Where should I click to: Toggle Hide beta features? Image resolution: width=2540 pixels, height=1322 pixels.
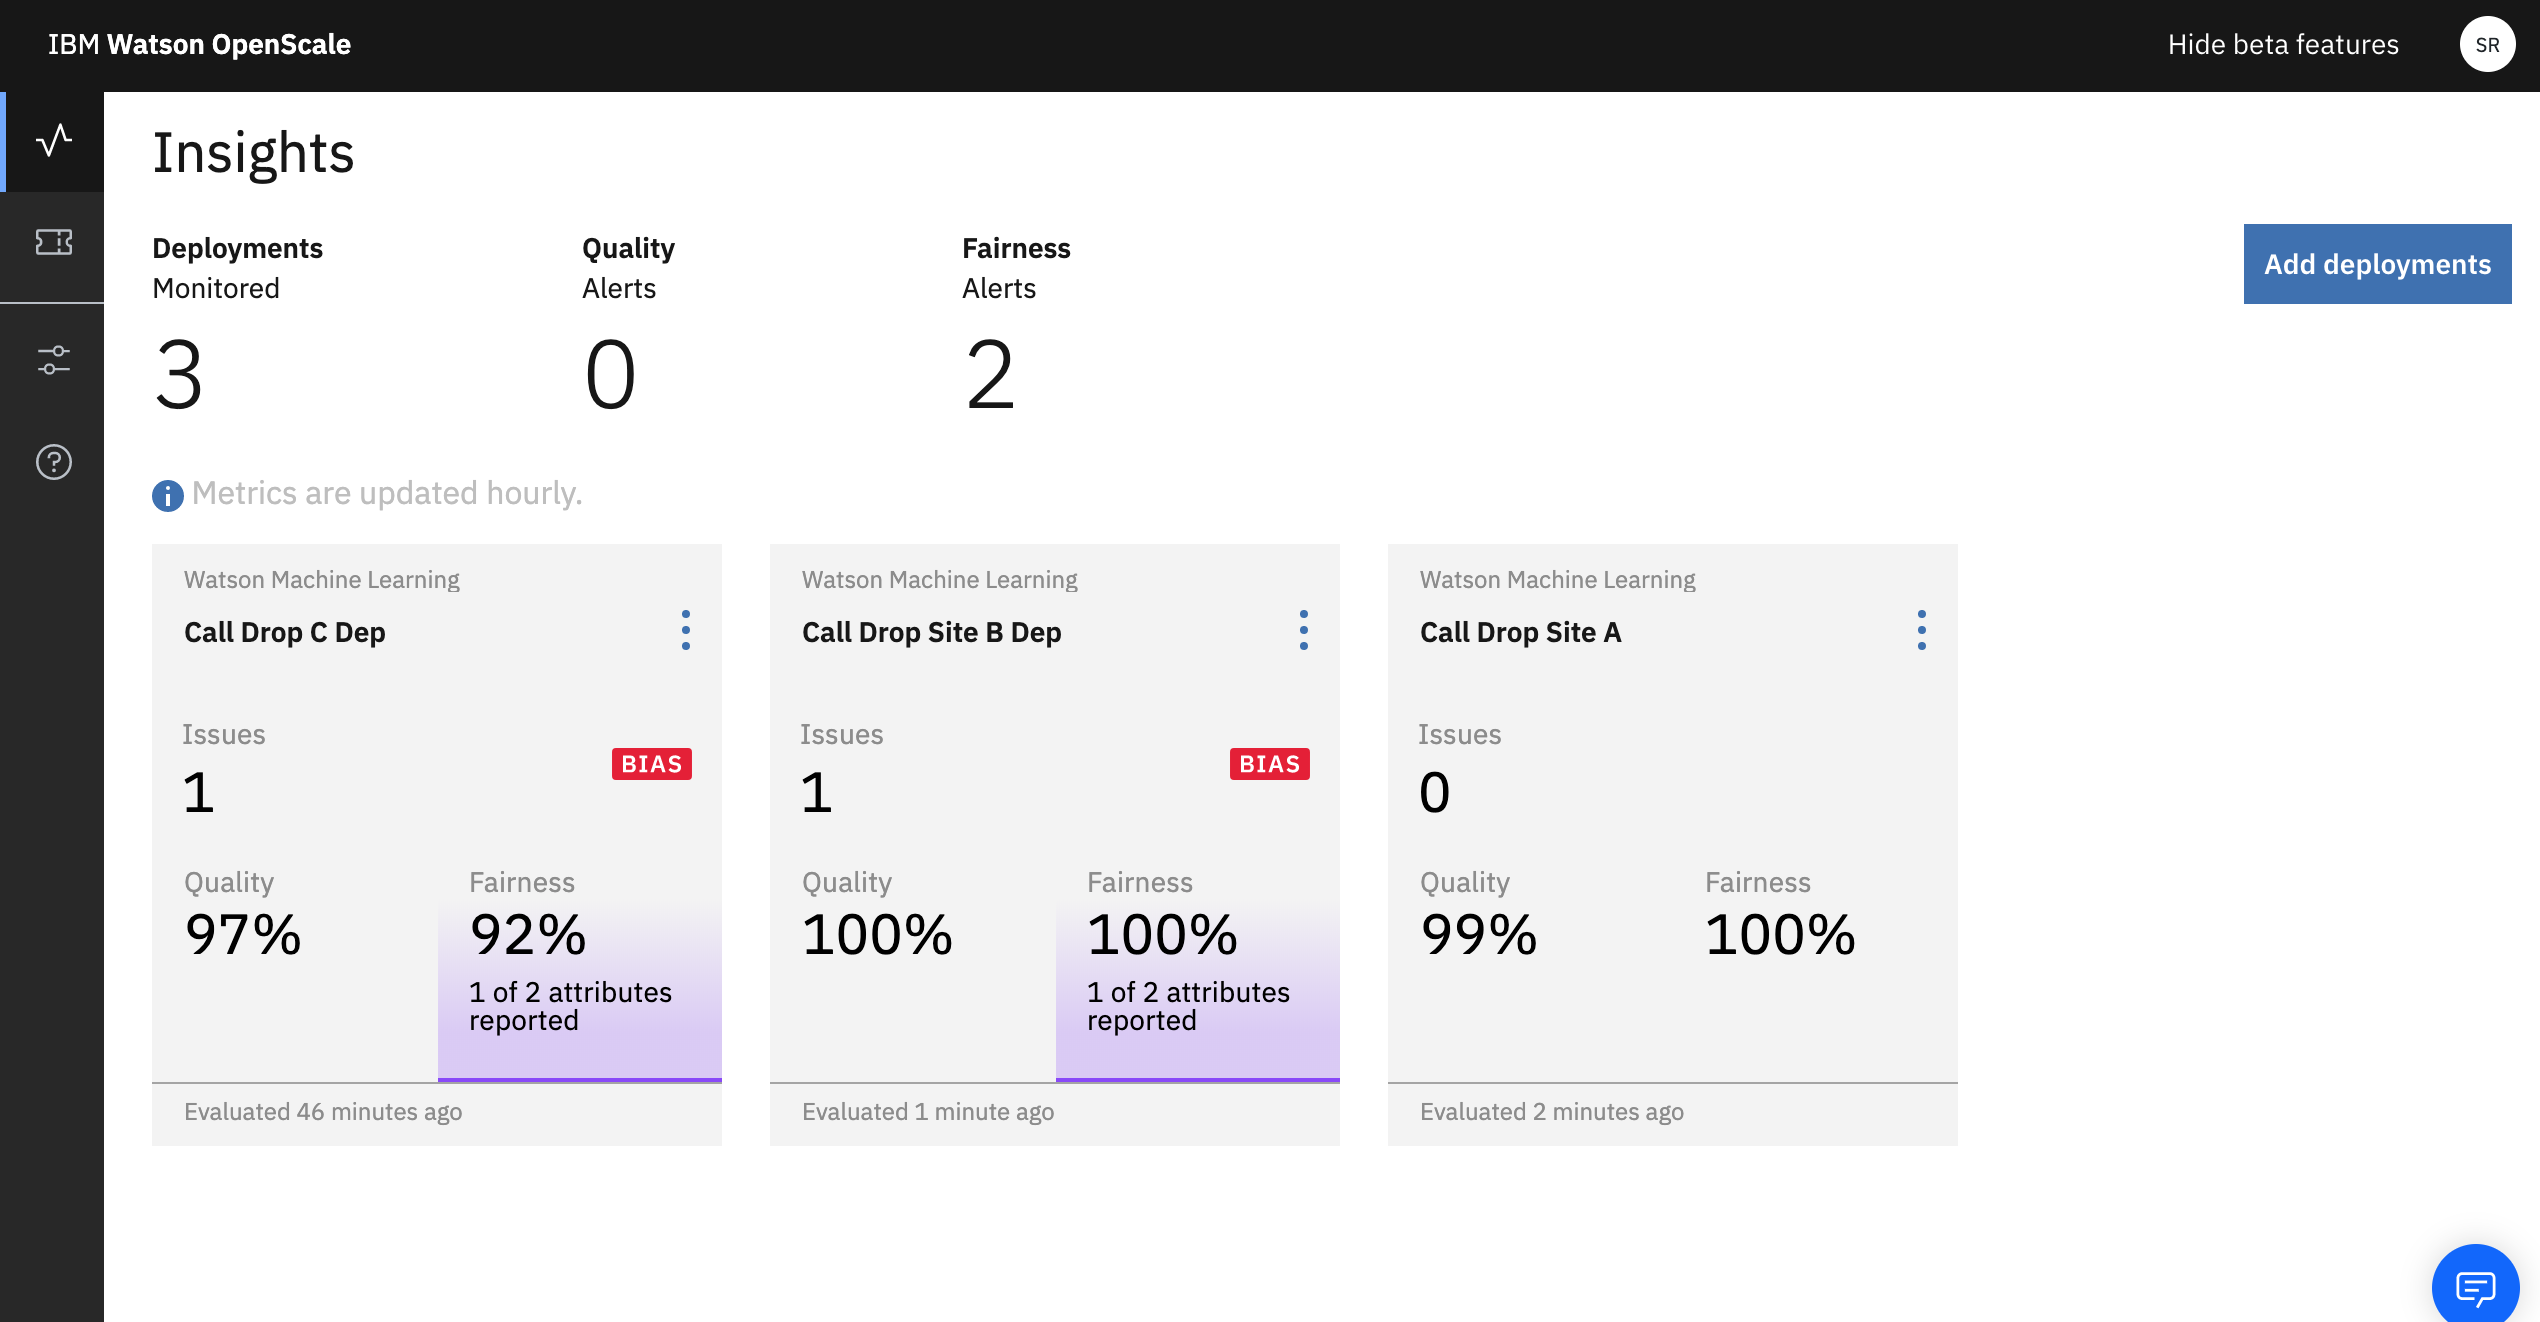[2283, 45]
